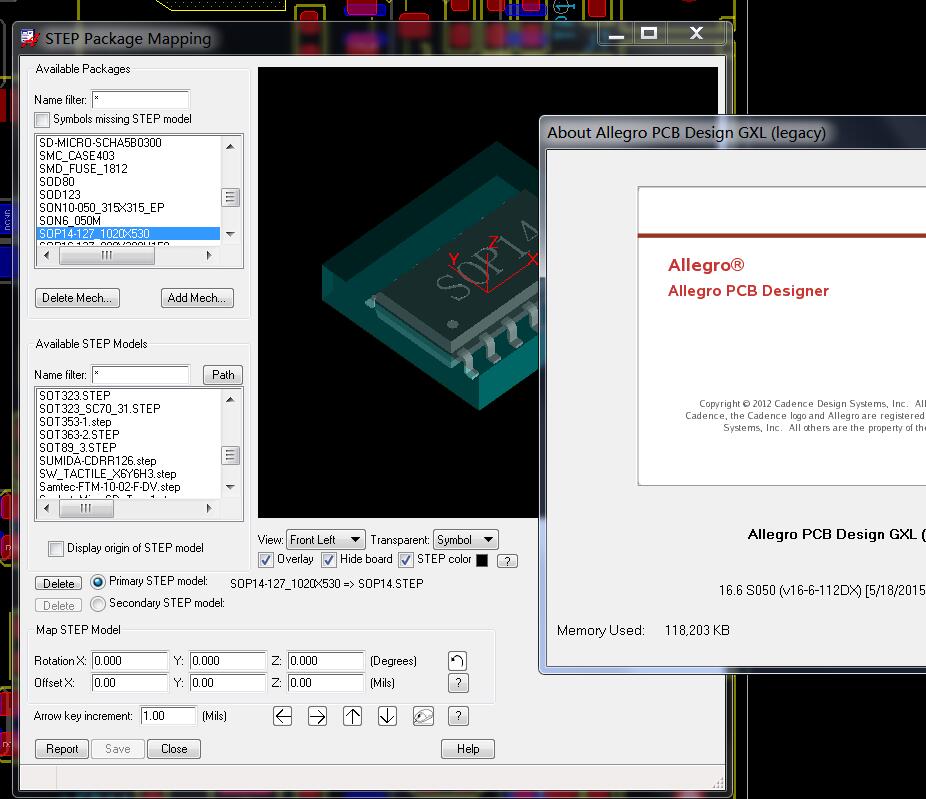Click STEP models horizontal scroll left arrow
This screenshot has width=926, height=799.
(x=46, y=508)
